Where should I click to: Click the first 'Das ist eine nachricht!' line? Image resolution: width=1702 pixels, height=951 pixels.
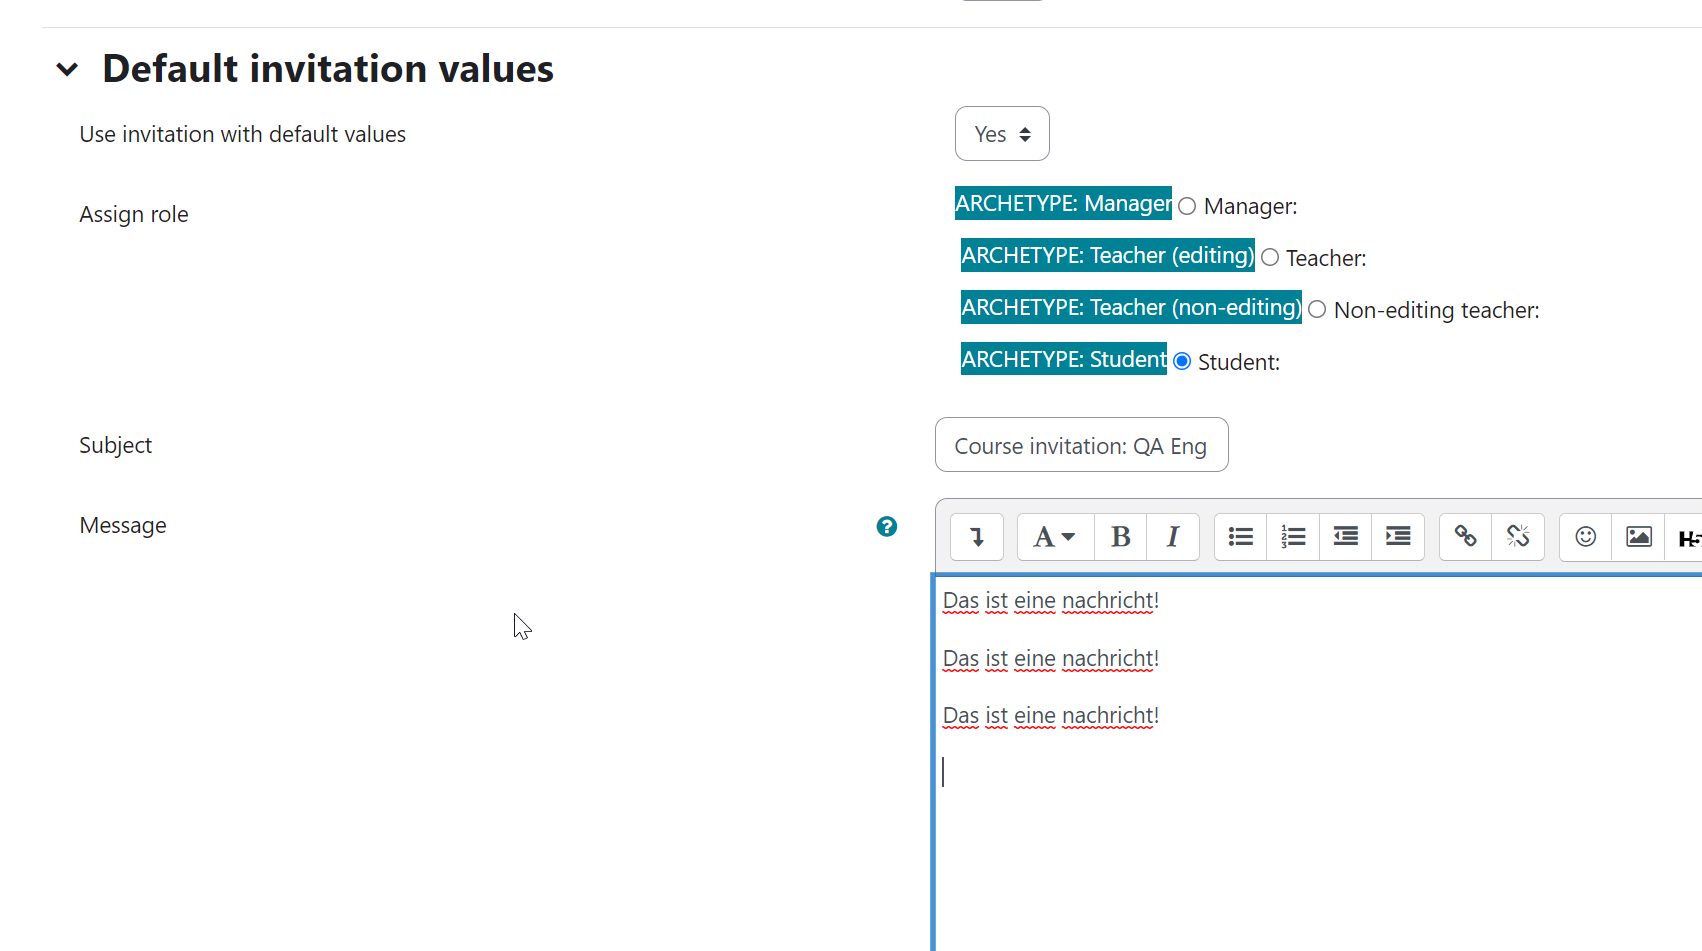pos(1051,601)
